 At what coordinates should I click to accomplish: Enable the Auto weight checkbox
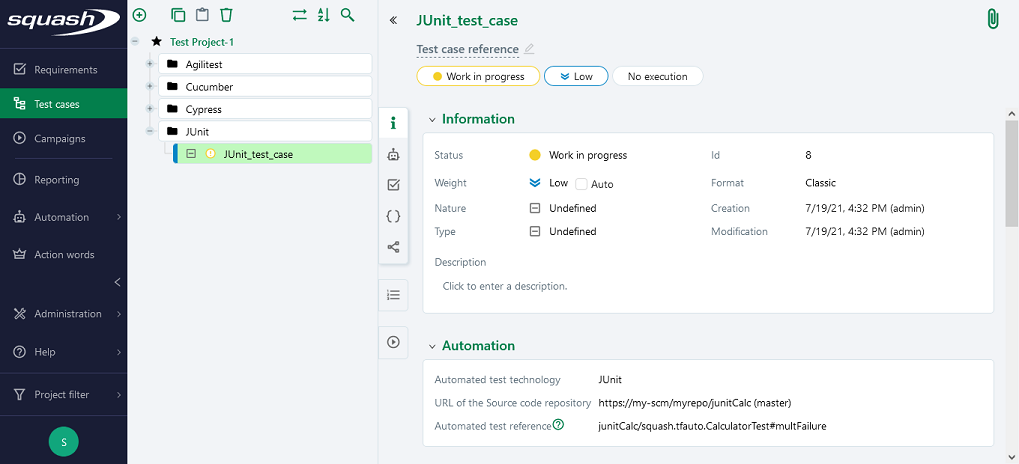(581, 184)
